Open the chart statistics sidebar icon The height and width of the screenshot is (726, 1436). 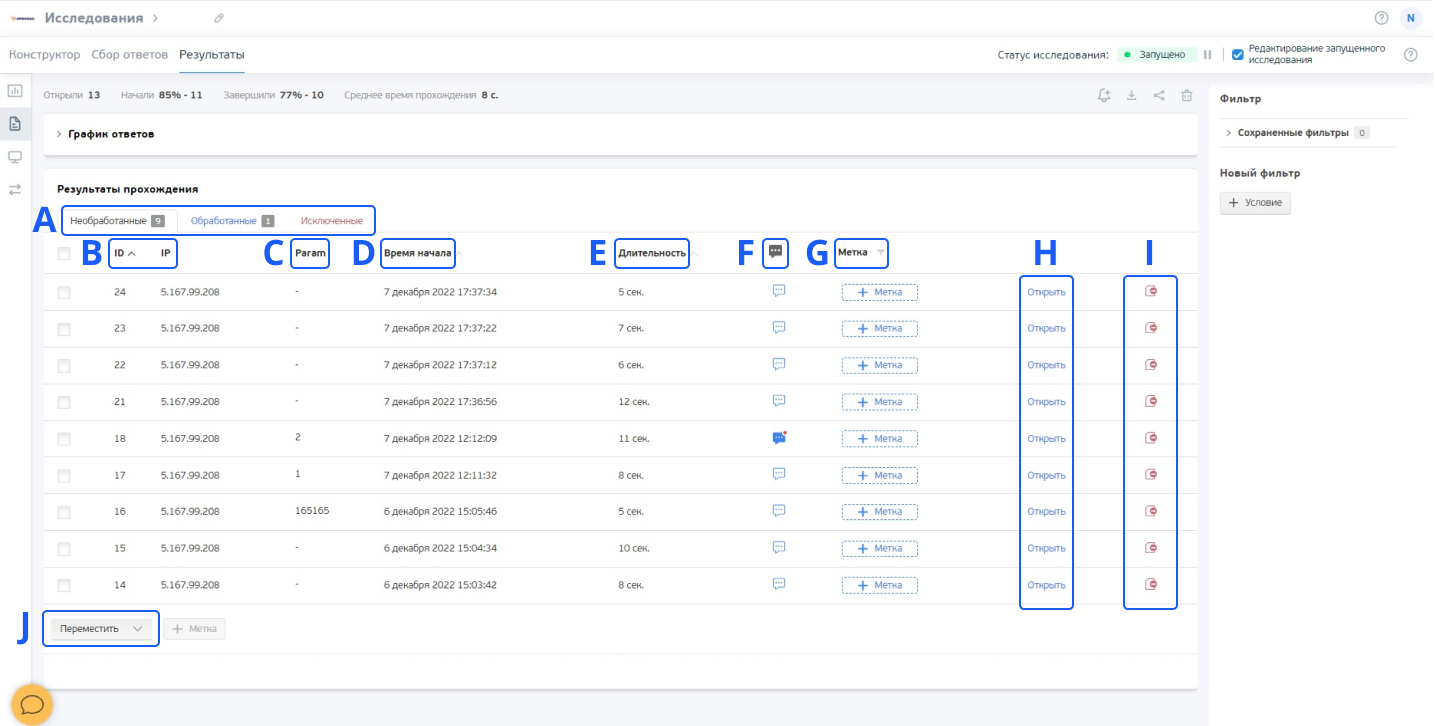pos(15,91)
